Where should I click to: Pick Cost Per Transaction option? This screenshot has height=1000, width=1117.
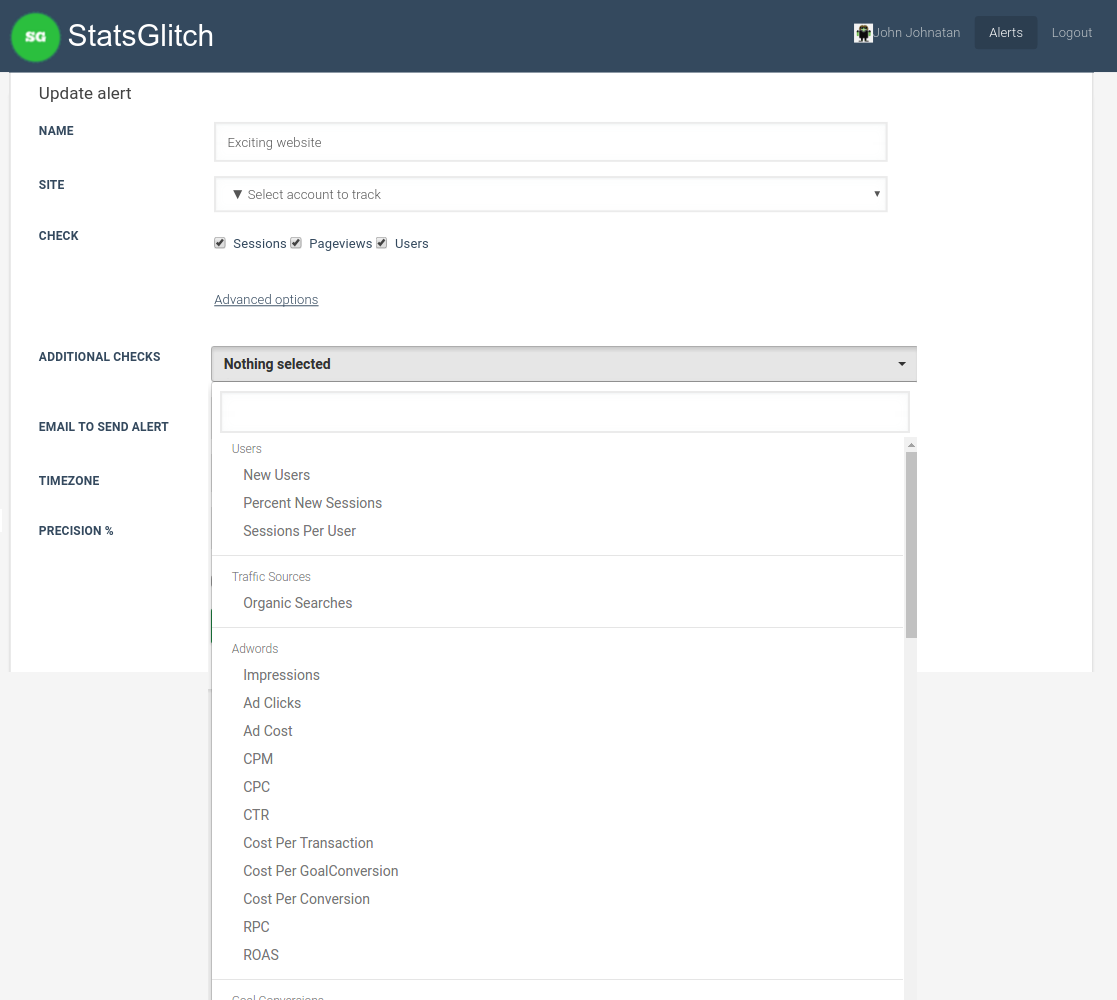[x=308, y=843]
